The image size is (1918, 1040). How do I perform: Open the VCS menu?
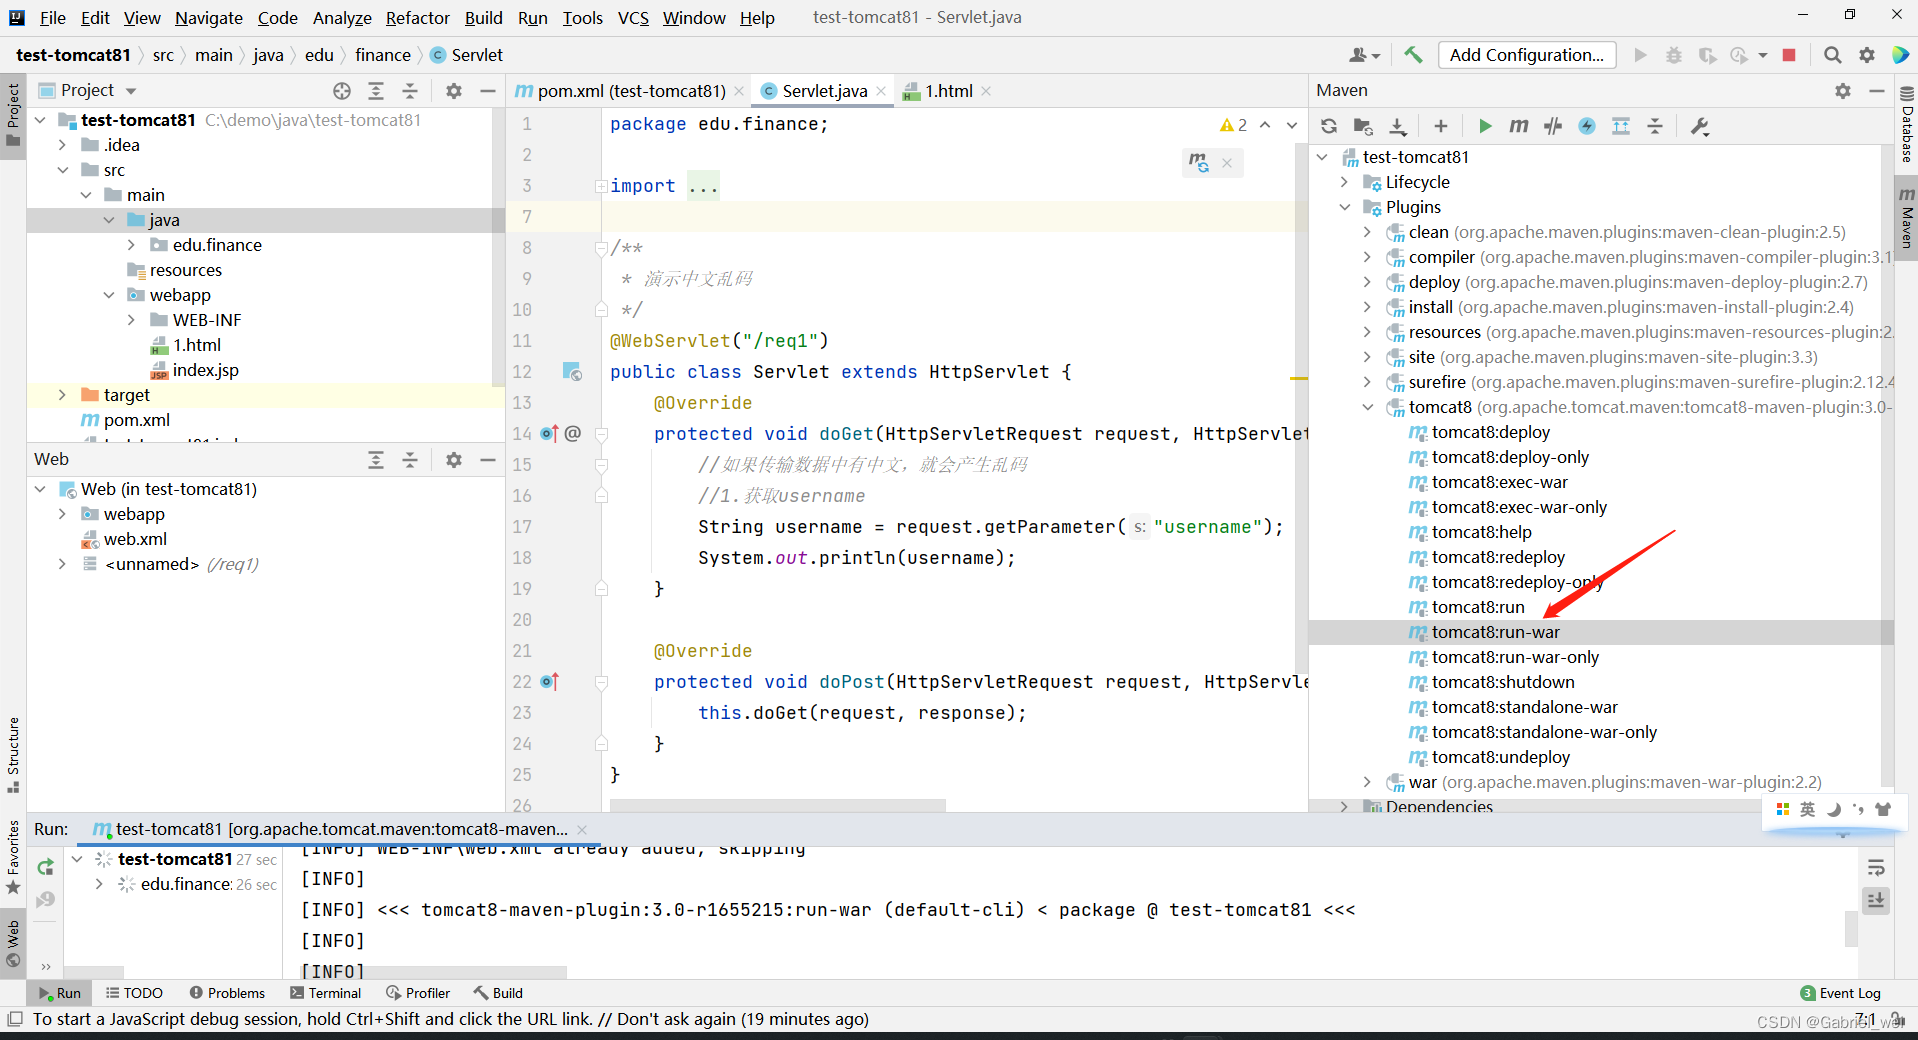coord(633,17)
